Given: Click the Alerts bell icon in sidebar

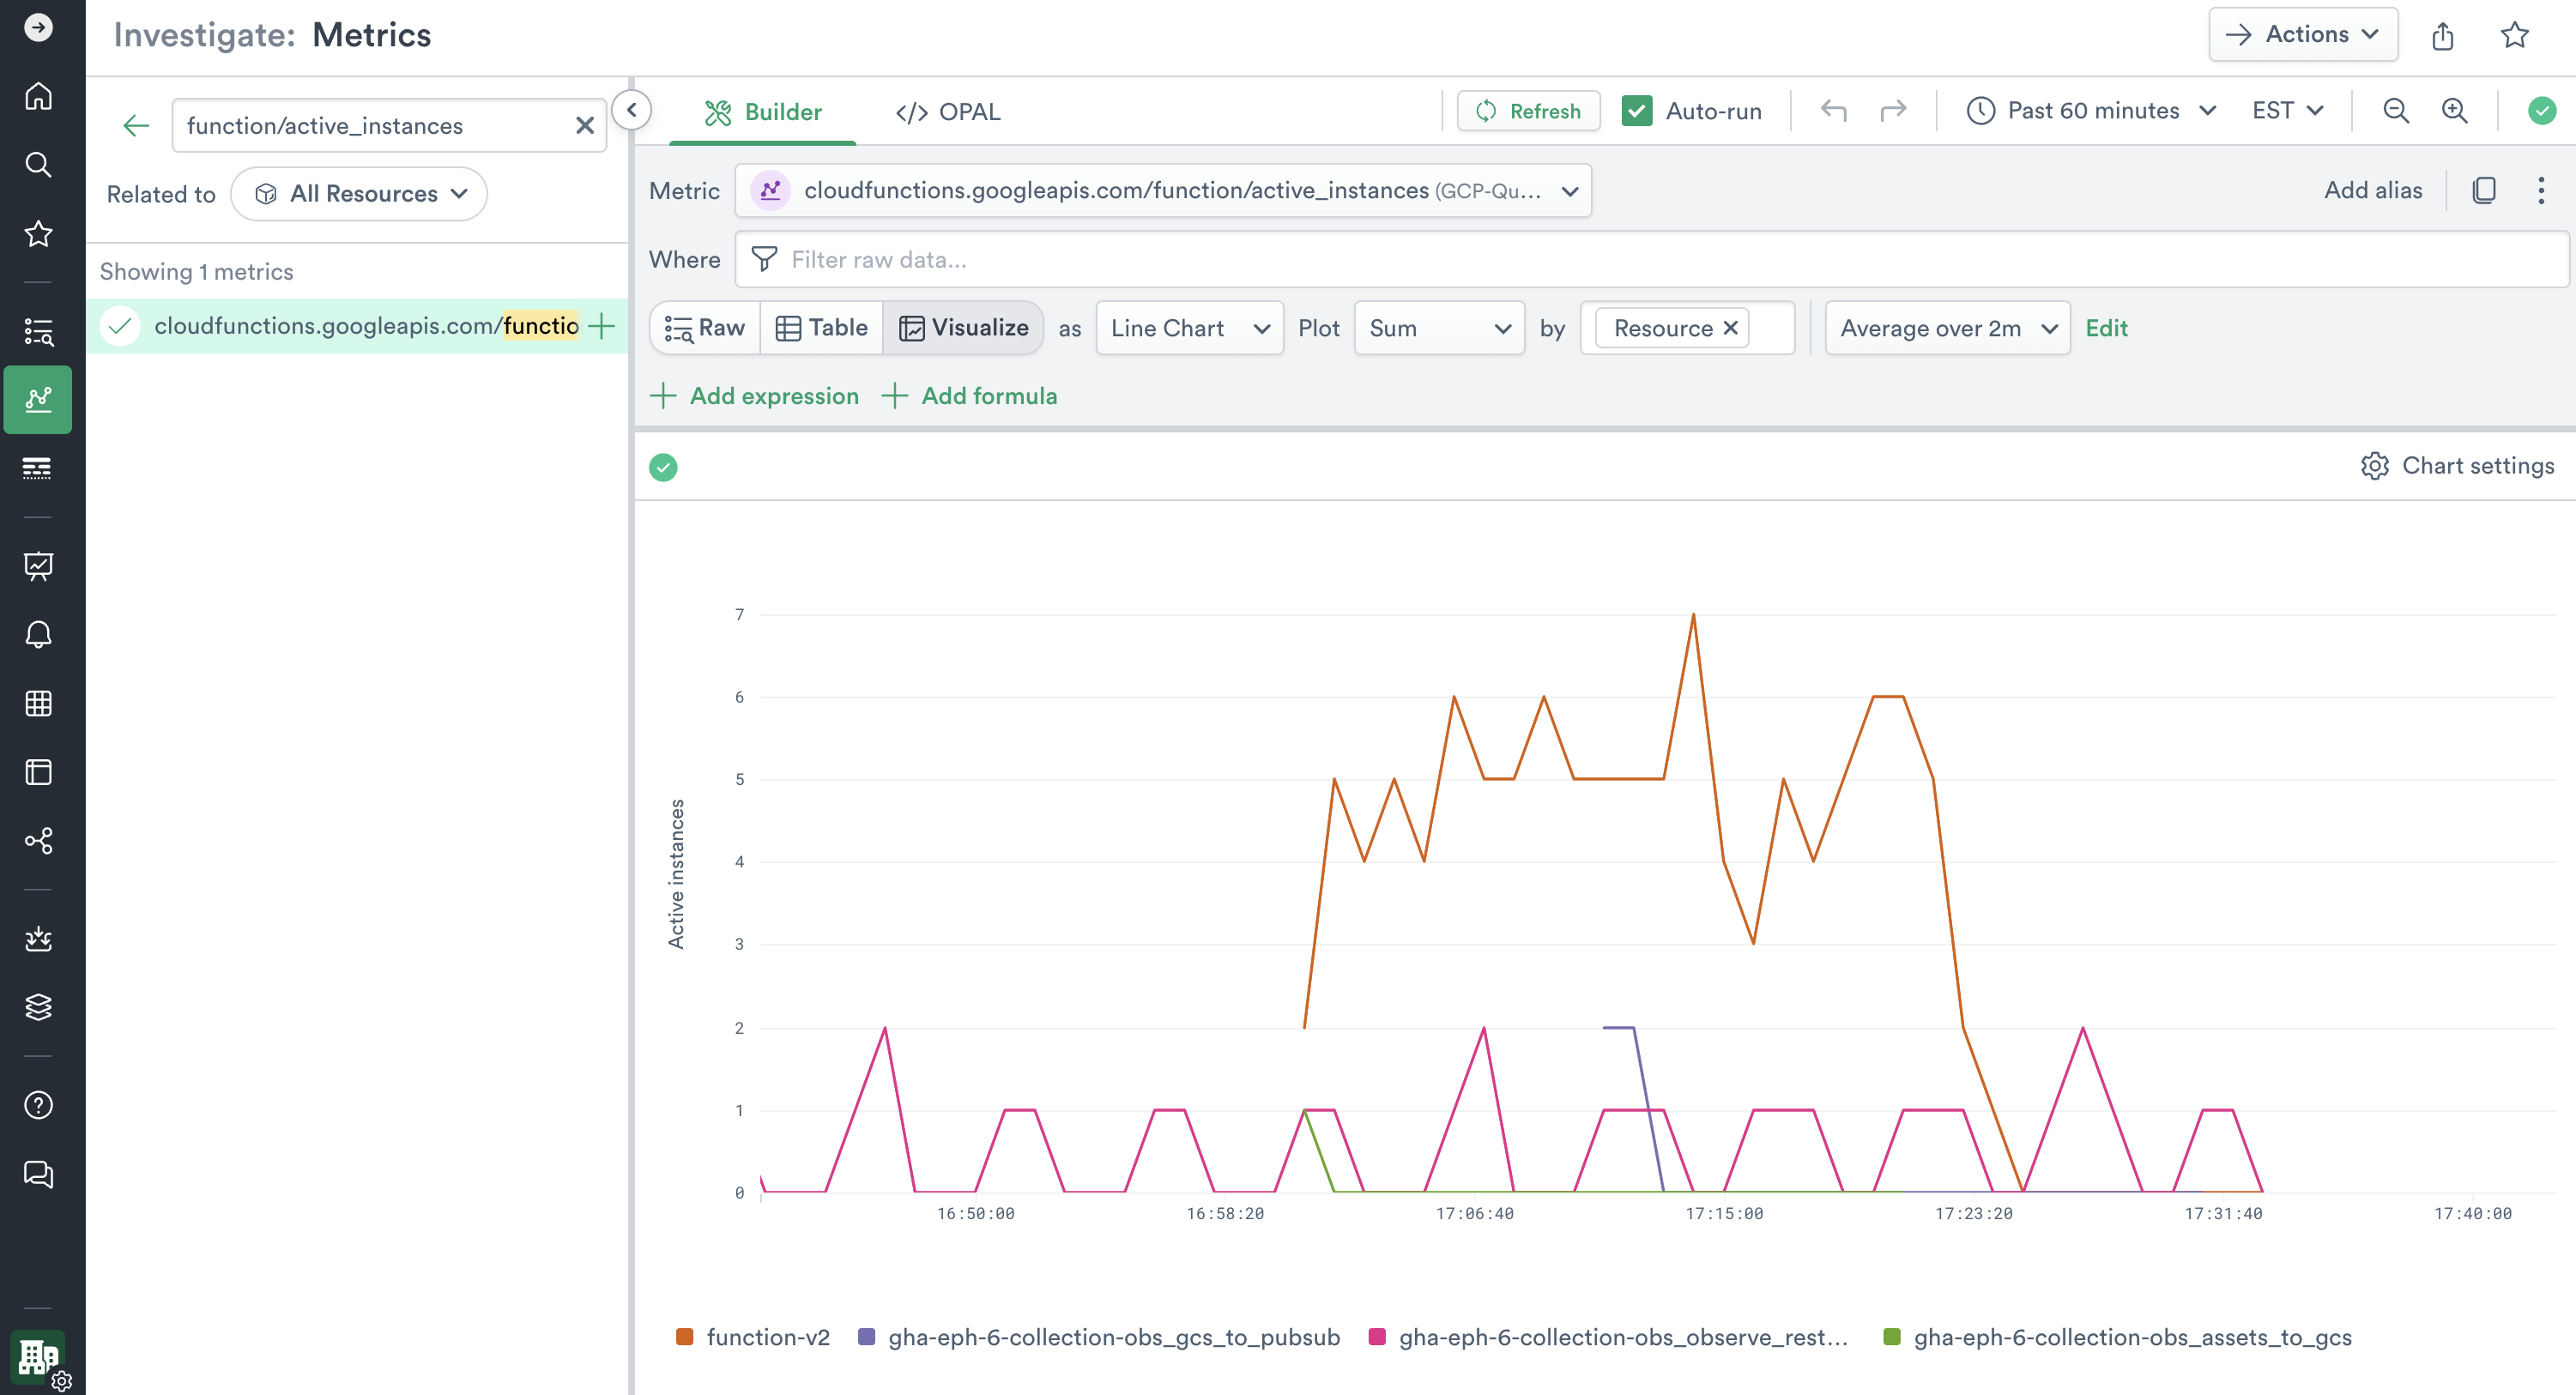Looking at the screenshot, I should click(x=38, y=634).
